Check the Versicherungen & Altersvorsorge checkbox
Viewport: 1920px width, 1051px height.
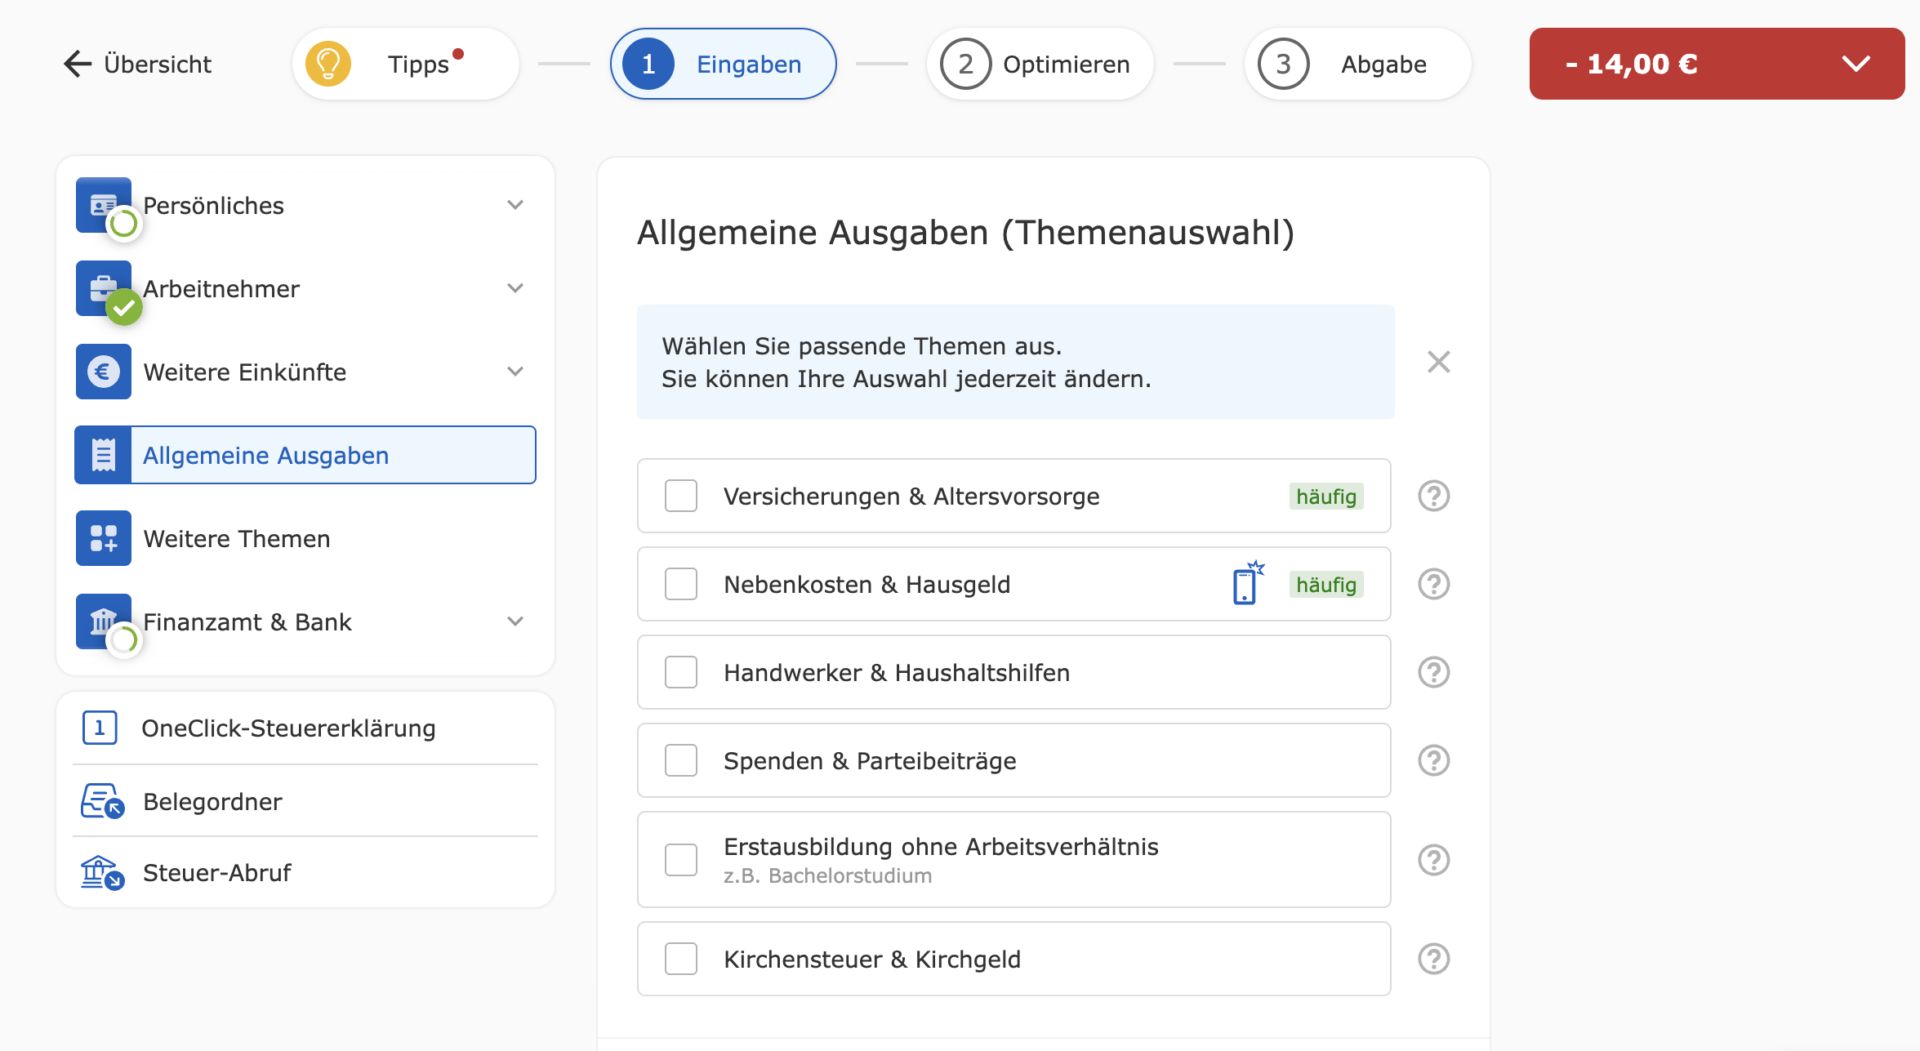[x=681, y=496]
